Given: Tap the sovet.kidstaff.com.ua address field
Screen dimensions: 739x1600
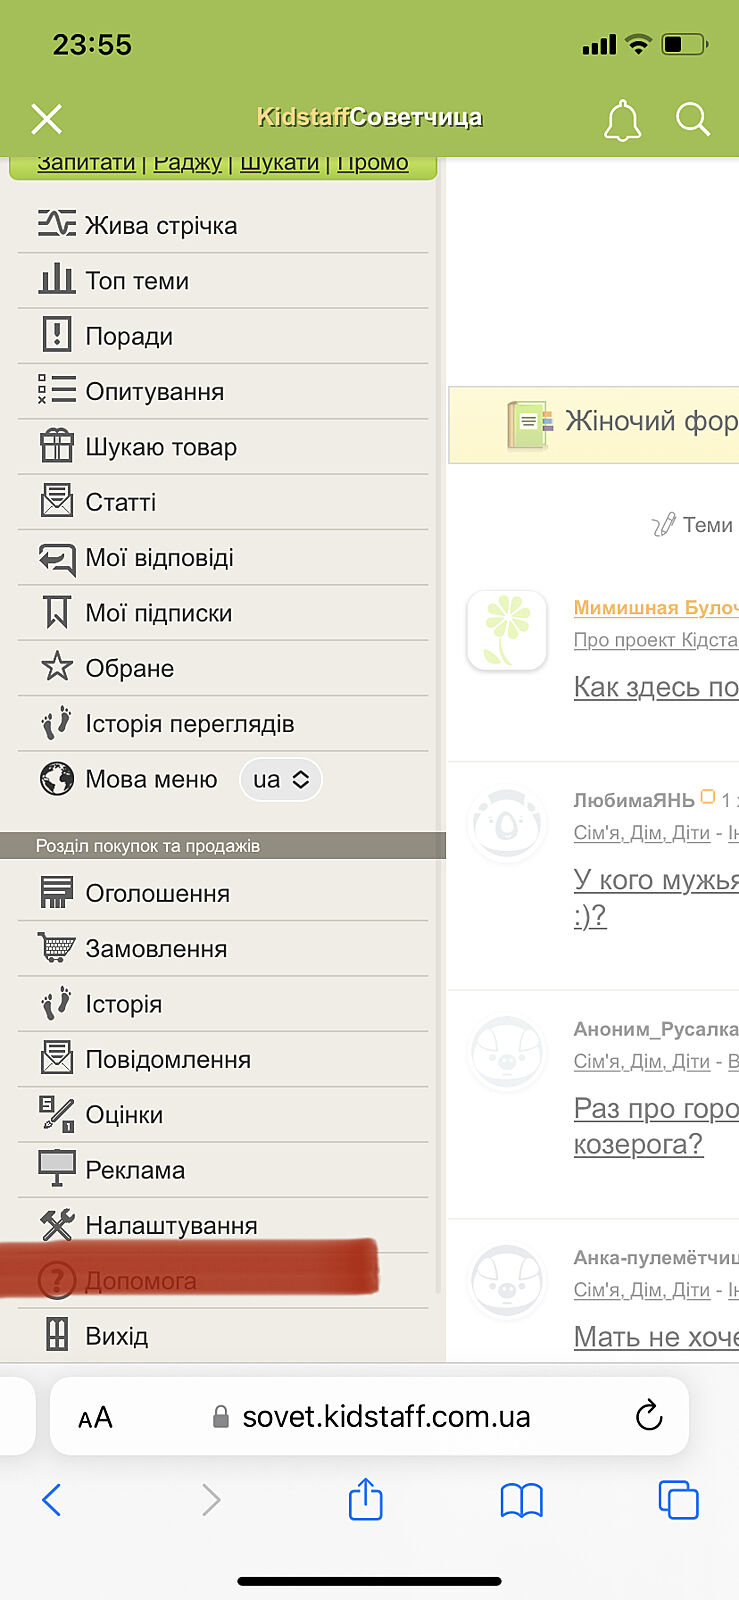Looking at the screenshot, I should point(385,1416).
